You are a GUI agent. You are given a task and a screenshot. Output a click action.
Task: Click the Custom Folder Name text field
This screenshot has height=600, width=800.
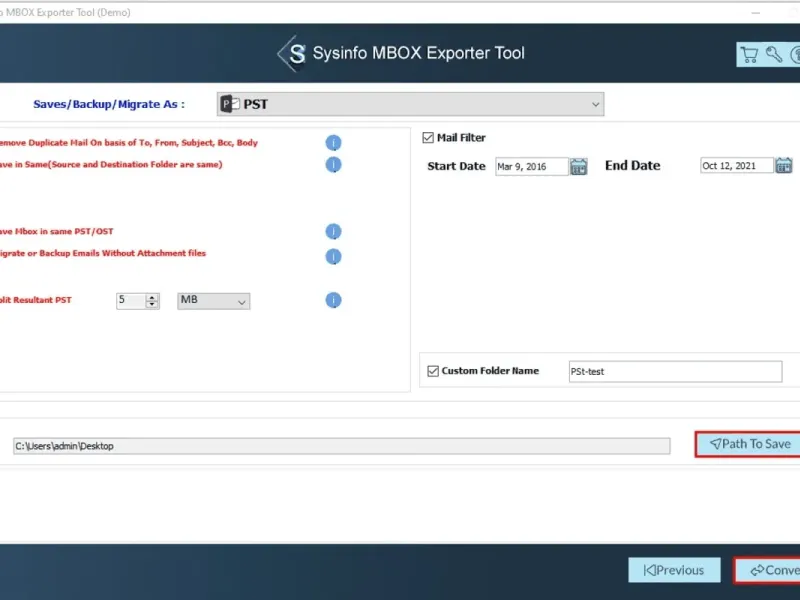point(675,371)
